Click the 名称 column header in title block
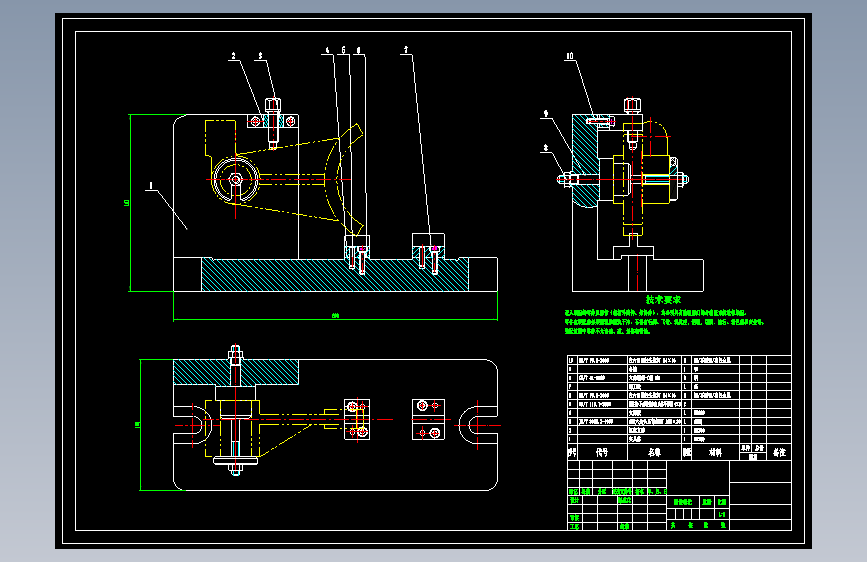 pyautogui.click(x=655, y=452)
